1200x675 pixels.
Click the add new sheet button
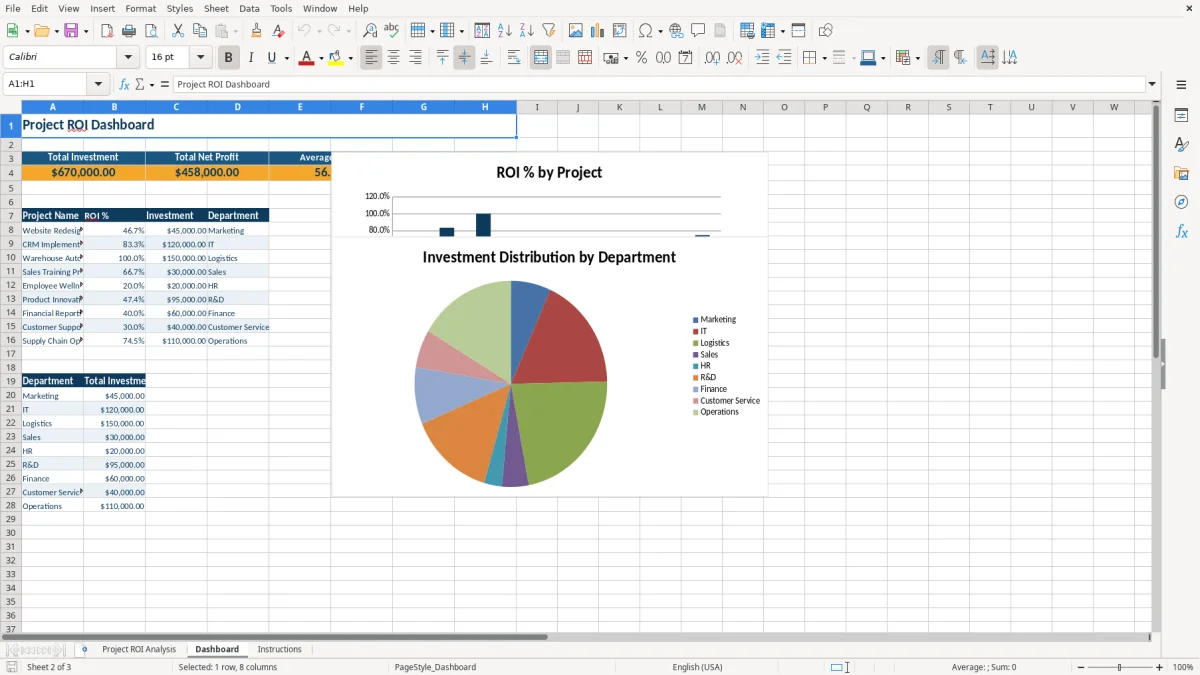[x=84, y=649]
